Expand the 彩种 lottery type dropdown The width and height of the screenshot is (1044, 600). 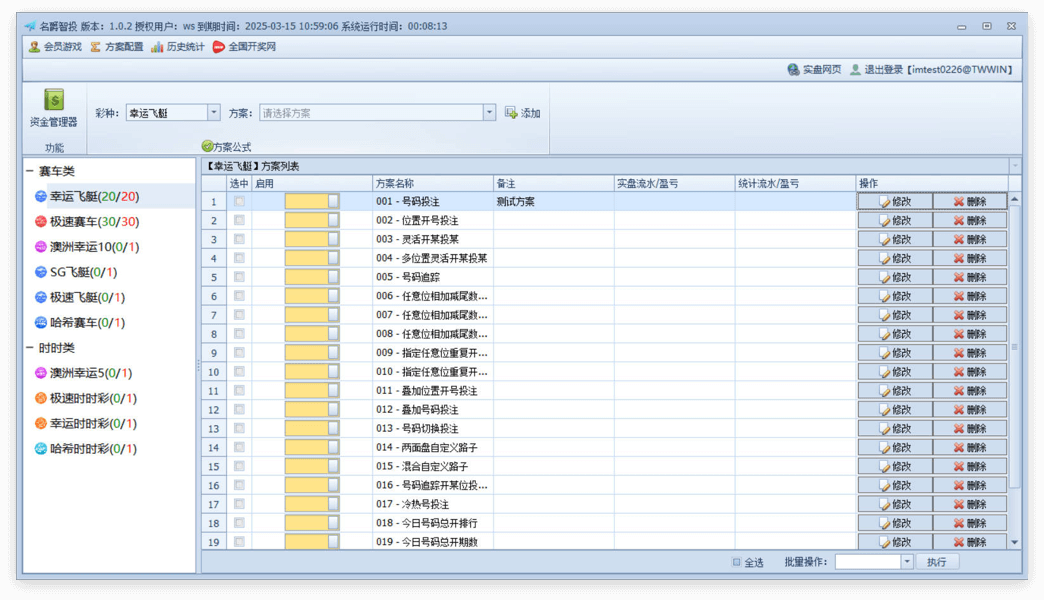(x=214, y=113)
